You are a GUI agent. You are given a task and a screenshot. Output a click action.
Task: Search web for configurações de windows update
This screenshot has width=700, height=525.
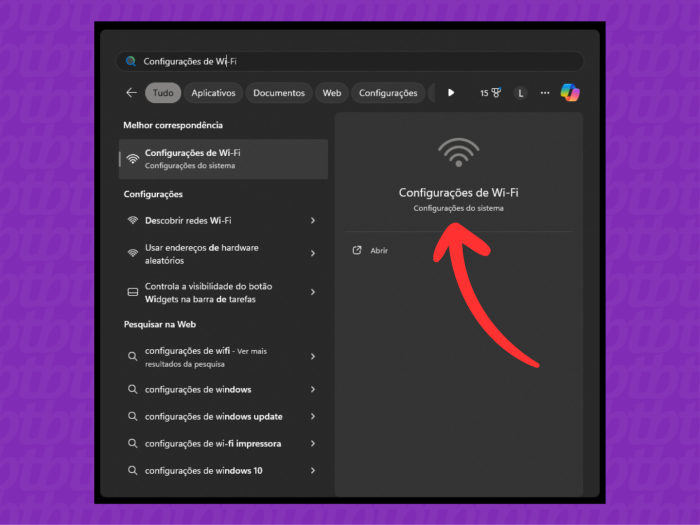pos(223,417)
